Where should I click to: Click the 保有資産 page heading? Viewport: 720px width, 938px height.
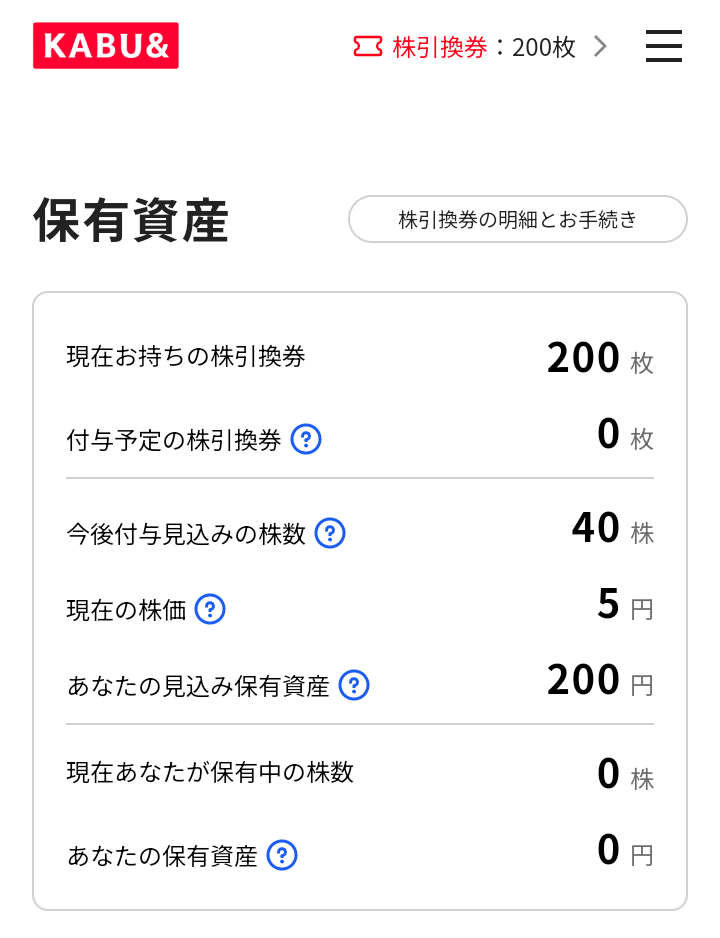[x=131, y=221]
